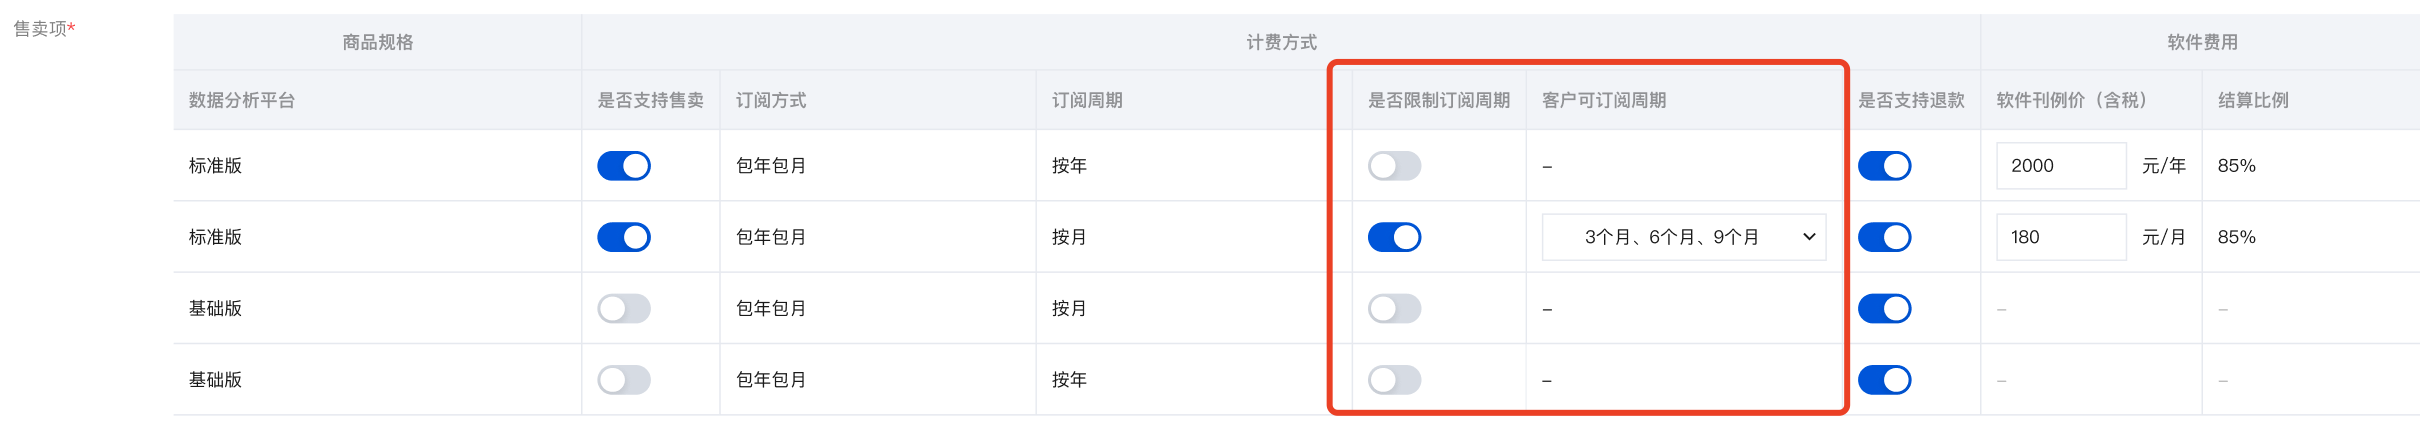Enable 是否支持售卖 for 基础版 按年 row
This screenshot has width=2420, height=430.
click(x=624, y=380)
